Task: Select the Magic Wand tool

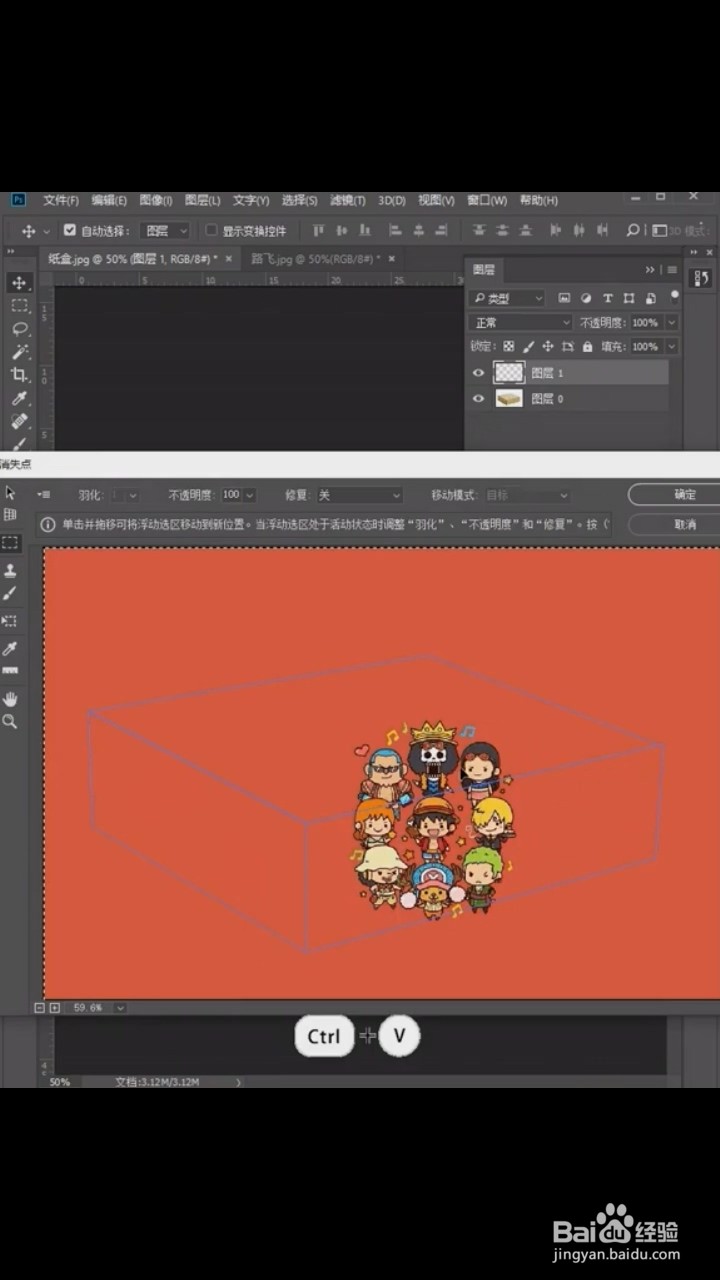Action: point(19,352)
